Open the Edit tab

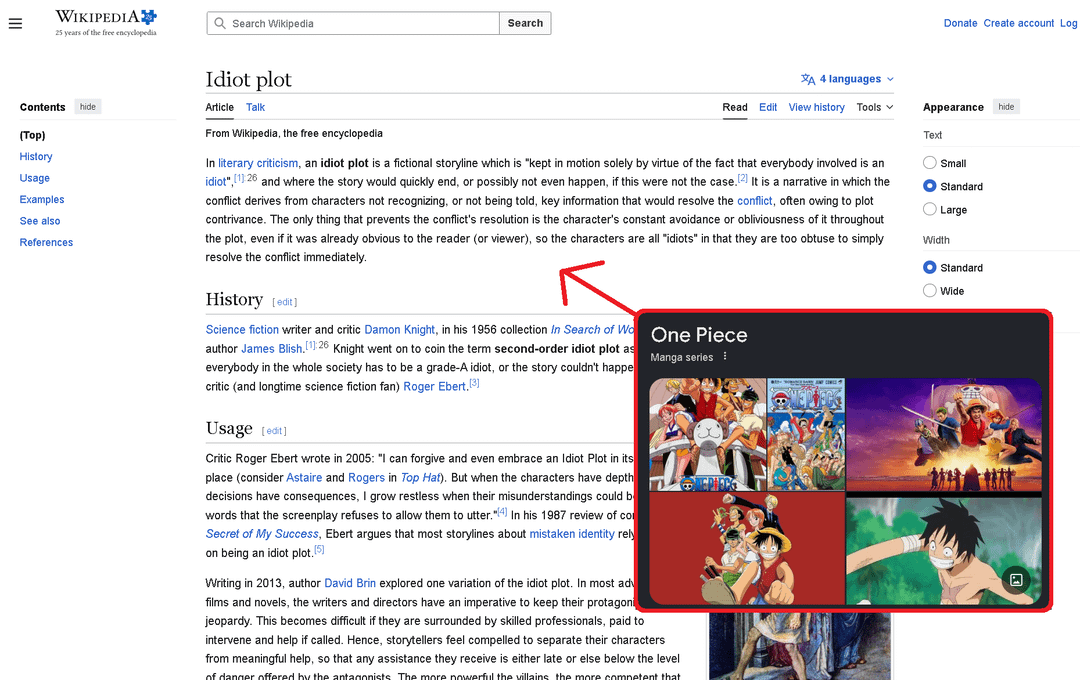(x=768, y=107)
